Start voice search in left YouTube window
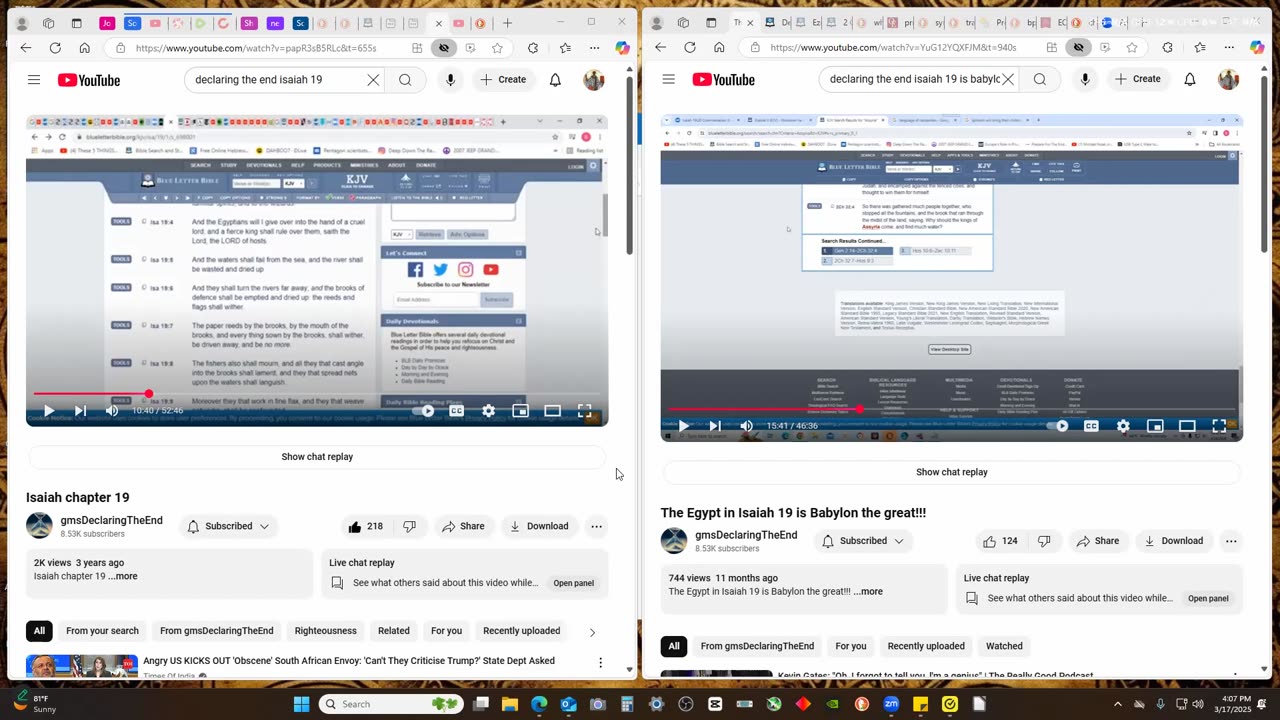The image size is (1280, 720). pyautogui.click(x=450, y=80)
